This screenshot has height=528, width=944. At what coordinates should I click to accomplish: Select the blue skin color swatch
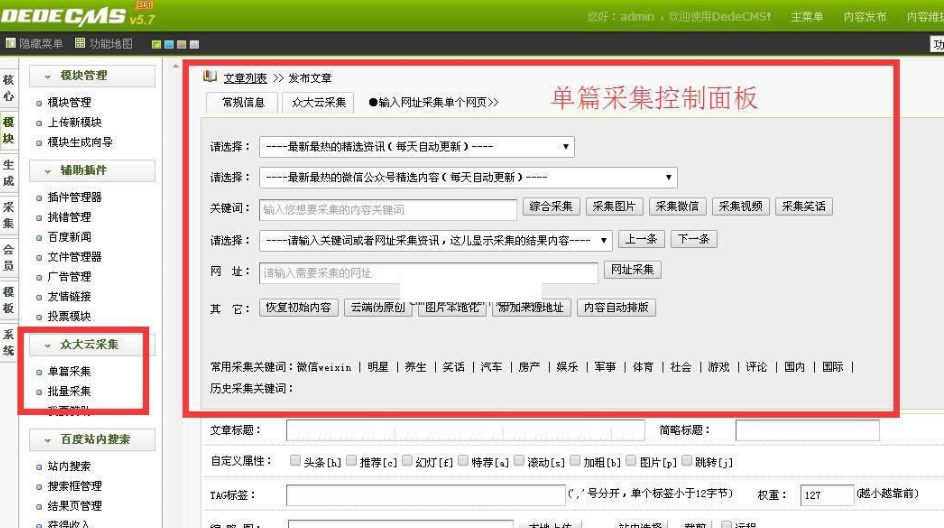(169, 45)
